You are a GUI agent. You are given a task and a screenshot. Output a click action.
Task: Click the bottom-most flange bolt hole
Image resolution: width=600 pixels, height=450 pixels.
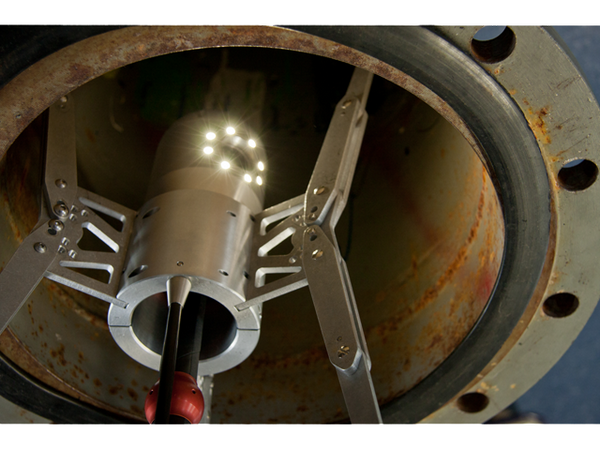(x=473, y=401)
